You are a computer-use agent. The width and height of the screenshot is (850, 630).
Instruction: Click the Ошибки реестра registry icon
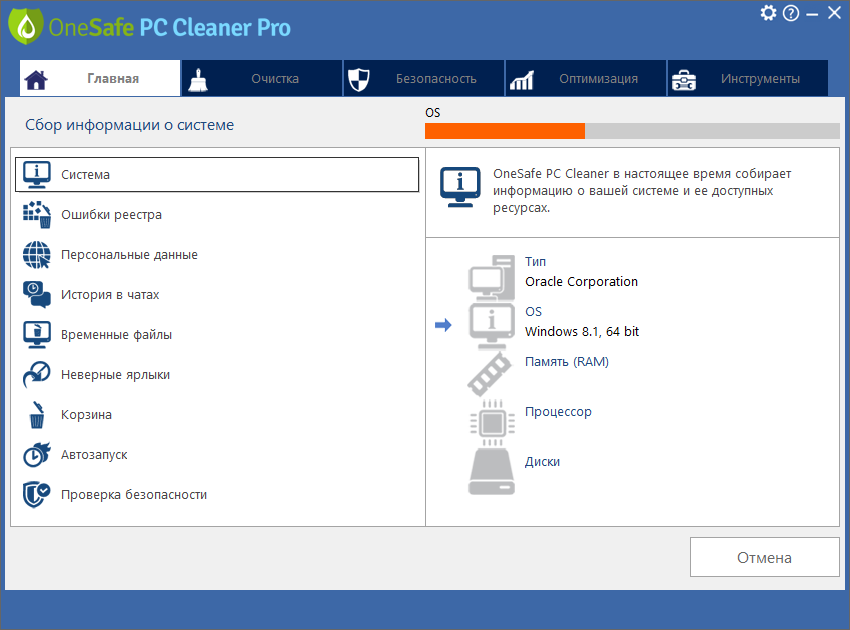(37, 215)
